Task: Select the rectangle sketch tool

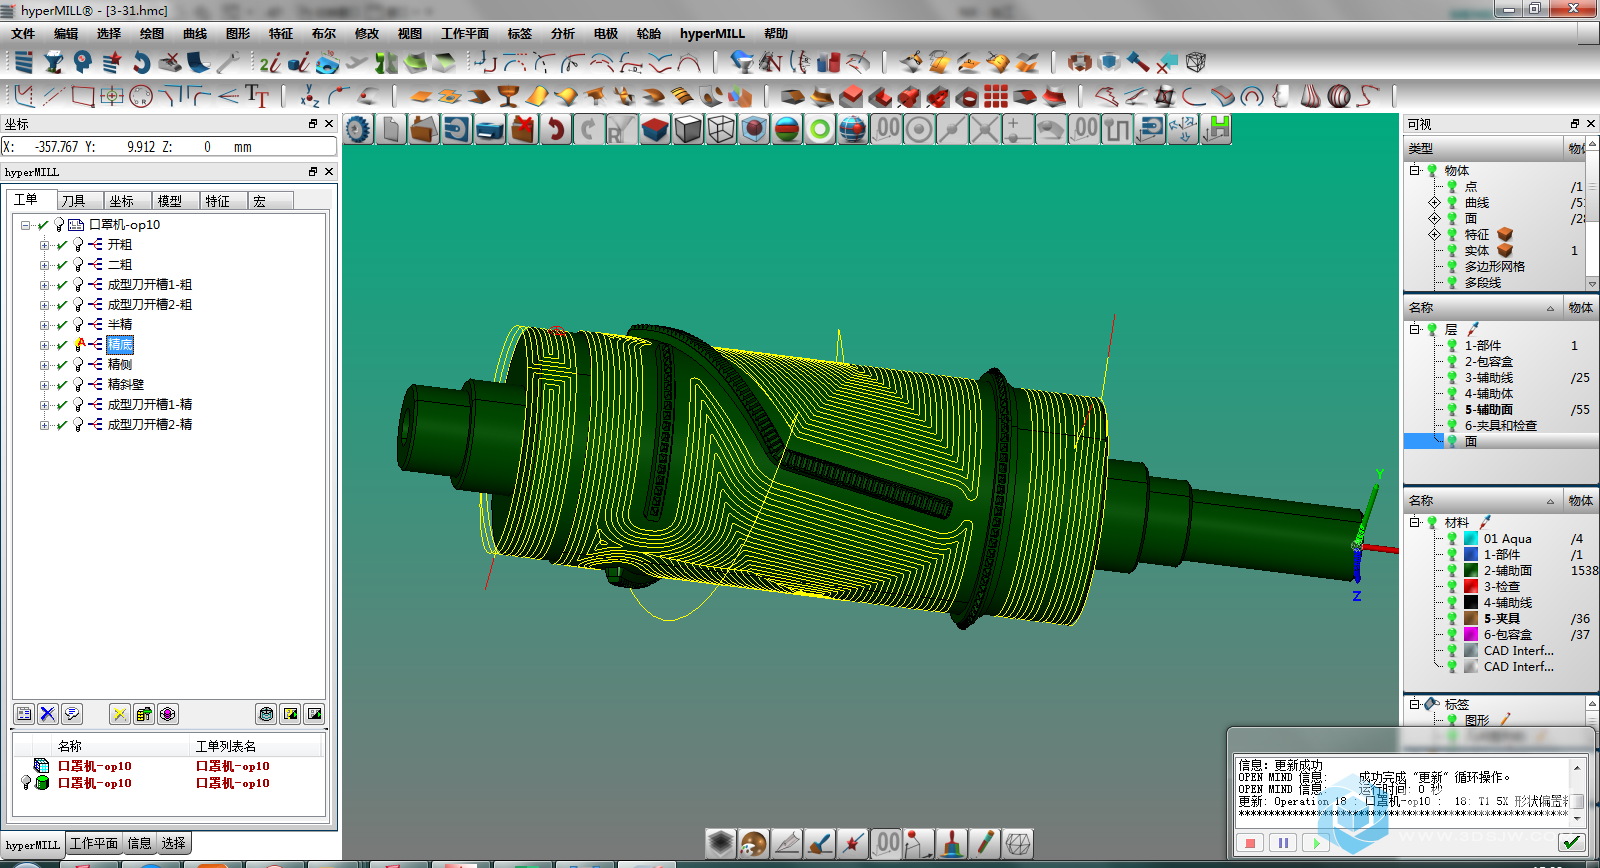Action: [x=83, y=97]
